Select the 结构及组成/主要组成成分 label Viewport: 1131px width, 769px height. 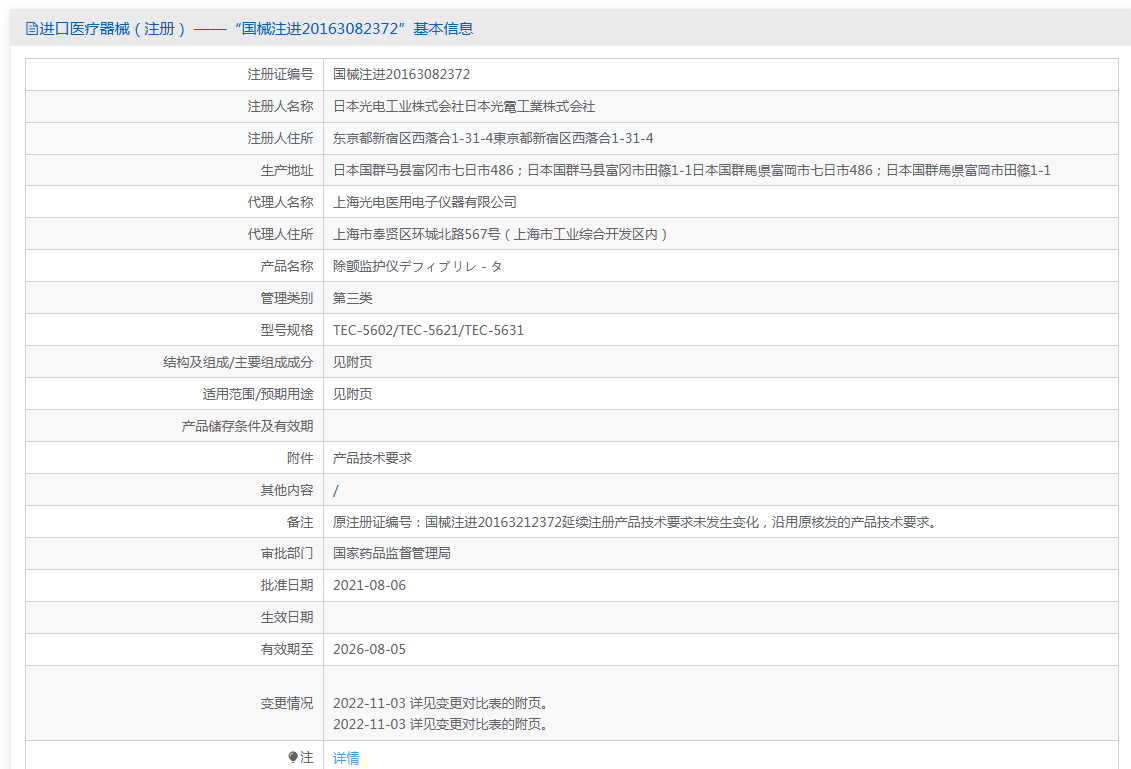238,362
